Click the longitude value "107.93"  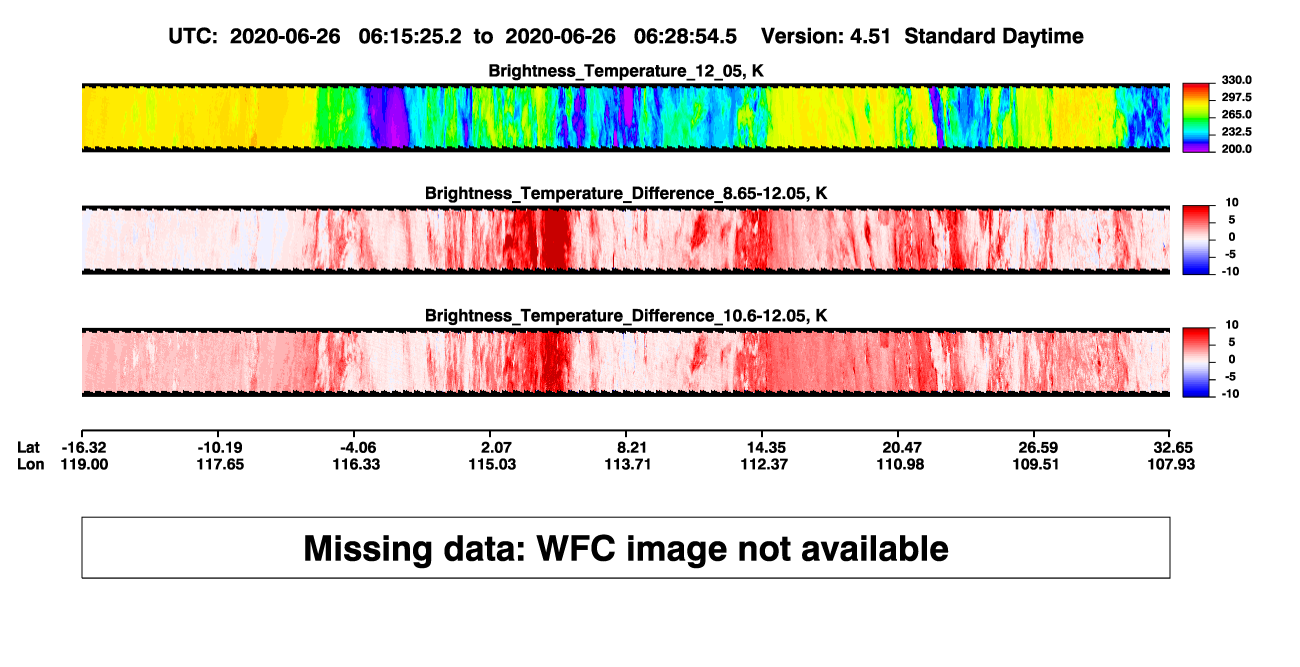(x=1172, y=464)
